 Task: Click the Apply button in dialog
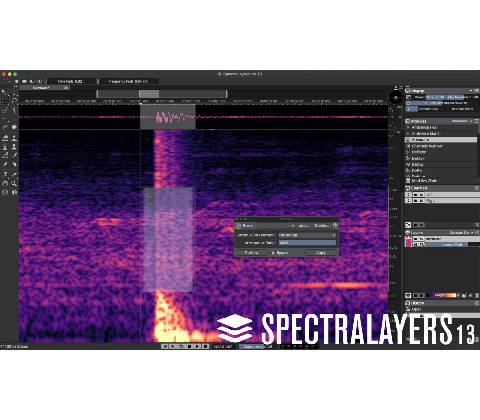[x=321, y=253]
